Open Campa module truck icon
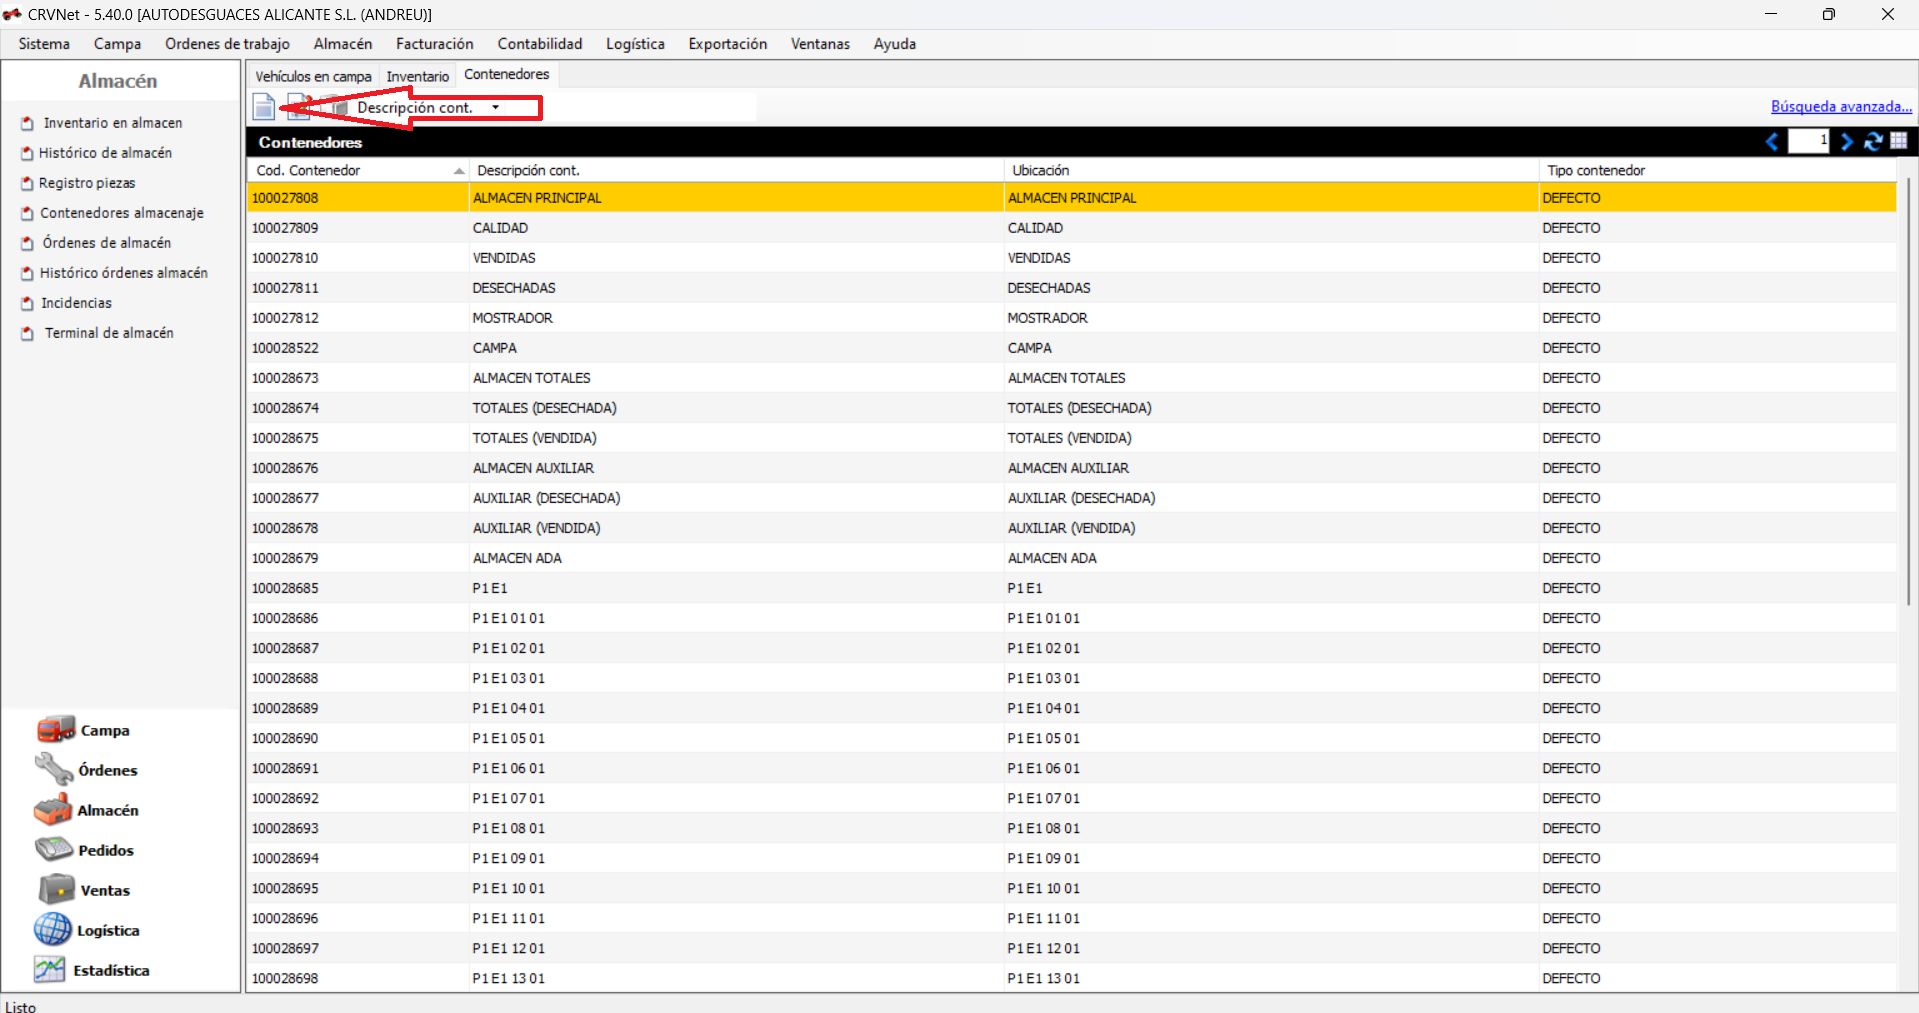 (55, 730)
